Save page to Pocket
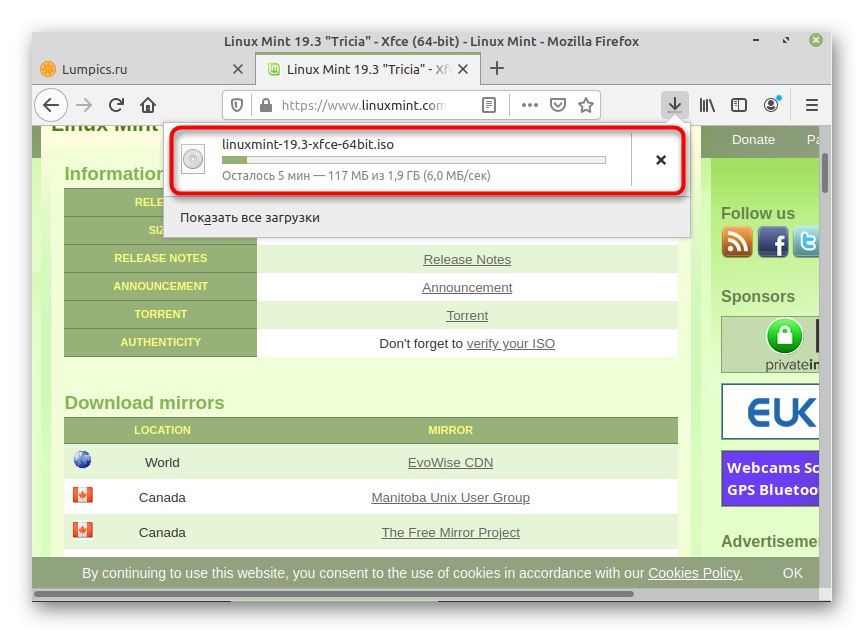The image size is (864, 634). coord(558,105)
